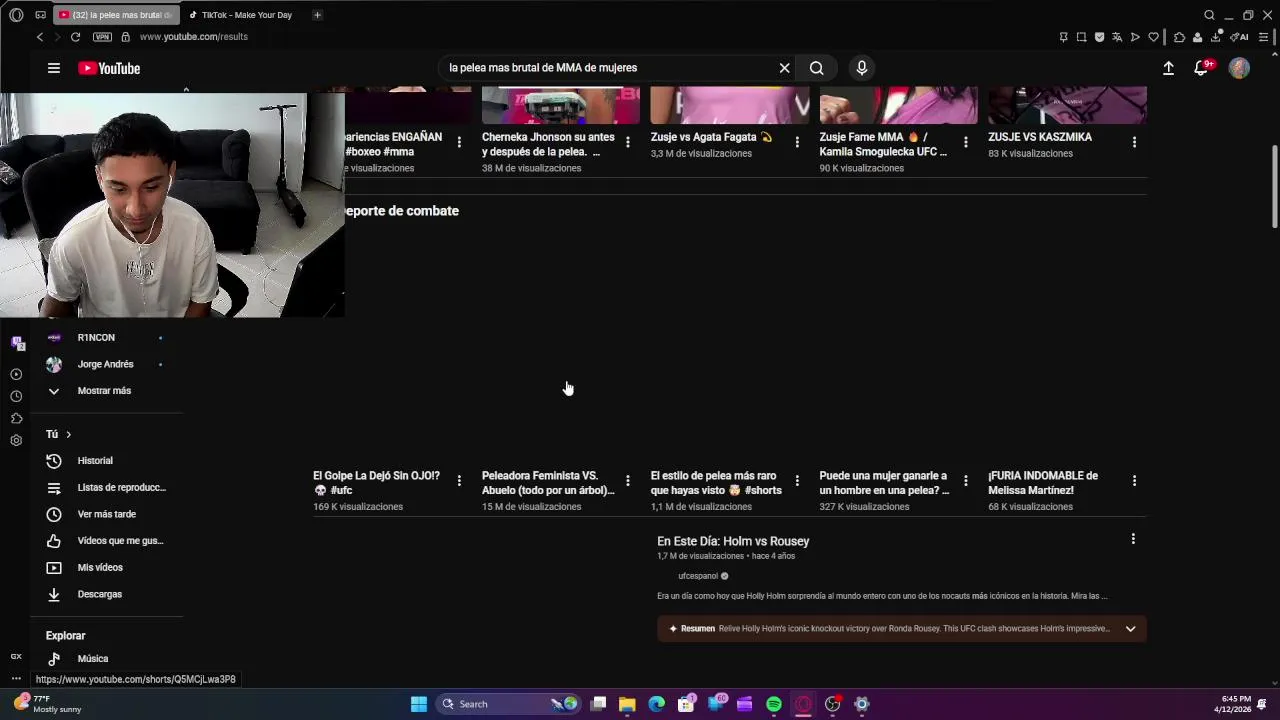Open Historial in the sidebar
Viewport: 1280px width, 720px height.
pyautogui.click(x=105, y=461)
